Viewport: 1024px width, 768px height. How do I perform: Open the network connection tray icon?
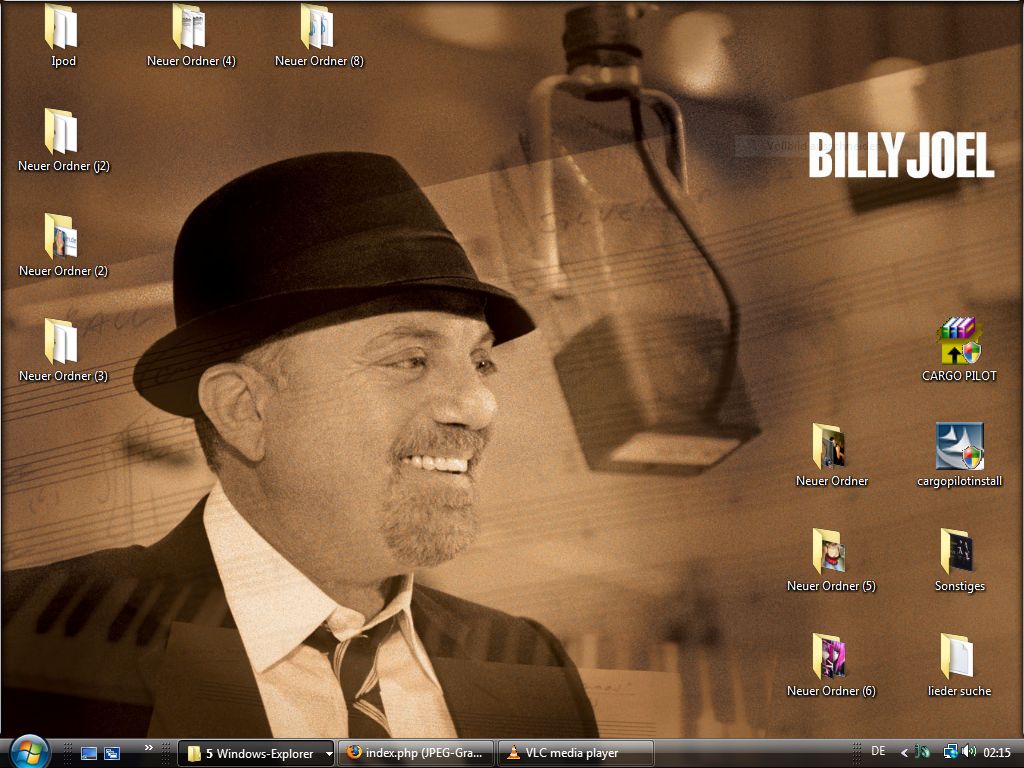click(x=950, y=752)
